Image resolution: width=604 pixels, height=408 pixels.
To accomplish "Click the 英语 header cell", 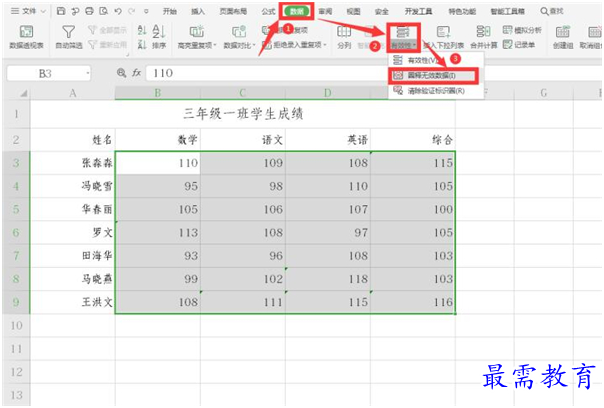I will tap(328, 139).
